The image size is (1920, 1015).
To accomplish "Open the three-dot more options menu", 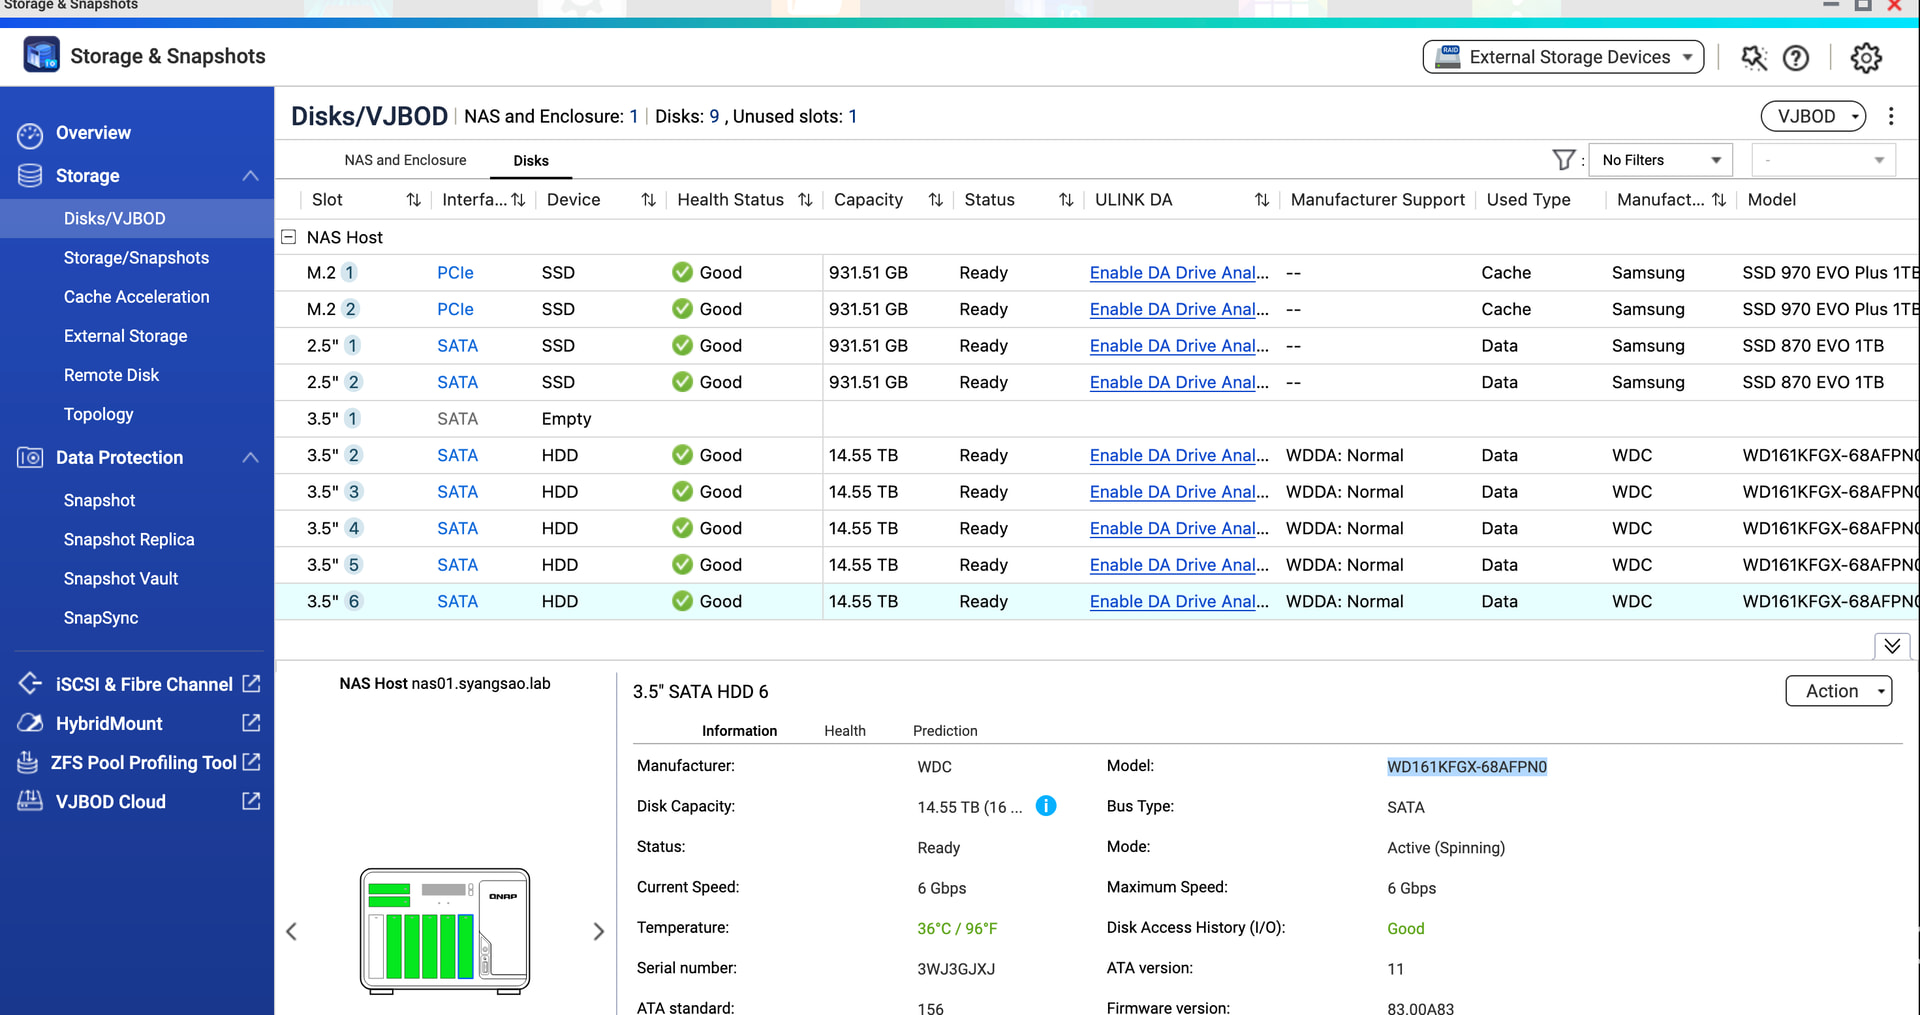I will click(x=1890, y=116).
